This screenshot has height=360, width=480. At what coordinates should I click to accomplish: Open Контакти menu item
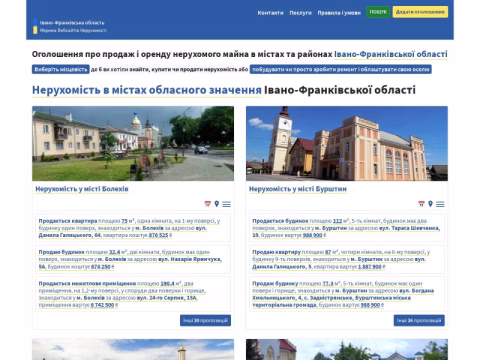click(270, 13)
